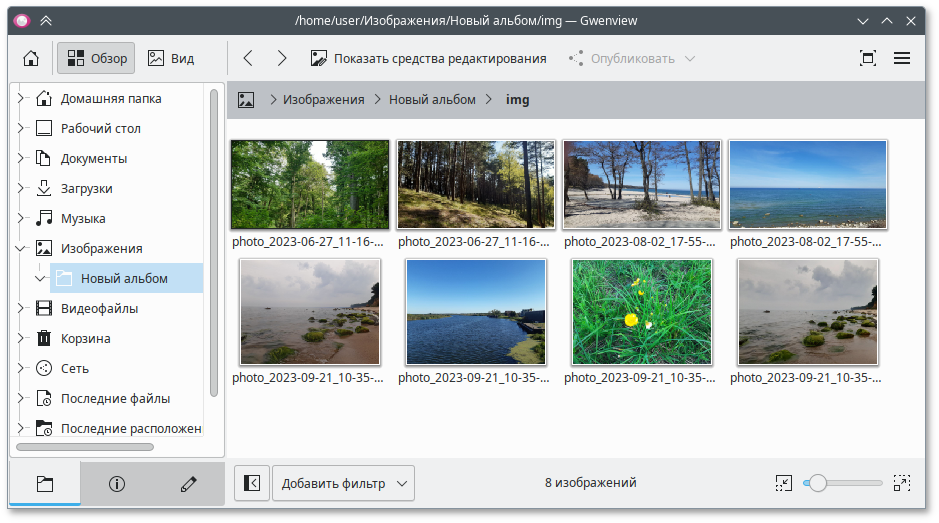Expand the Домашняя папка tree node
939x523 pixels.
(x=21, y=98)
